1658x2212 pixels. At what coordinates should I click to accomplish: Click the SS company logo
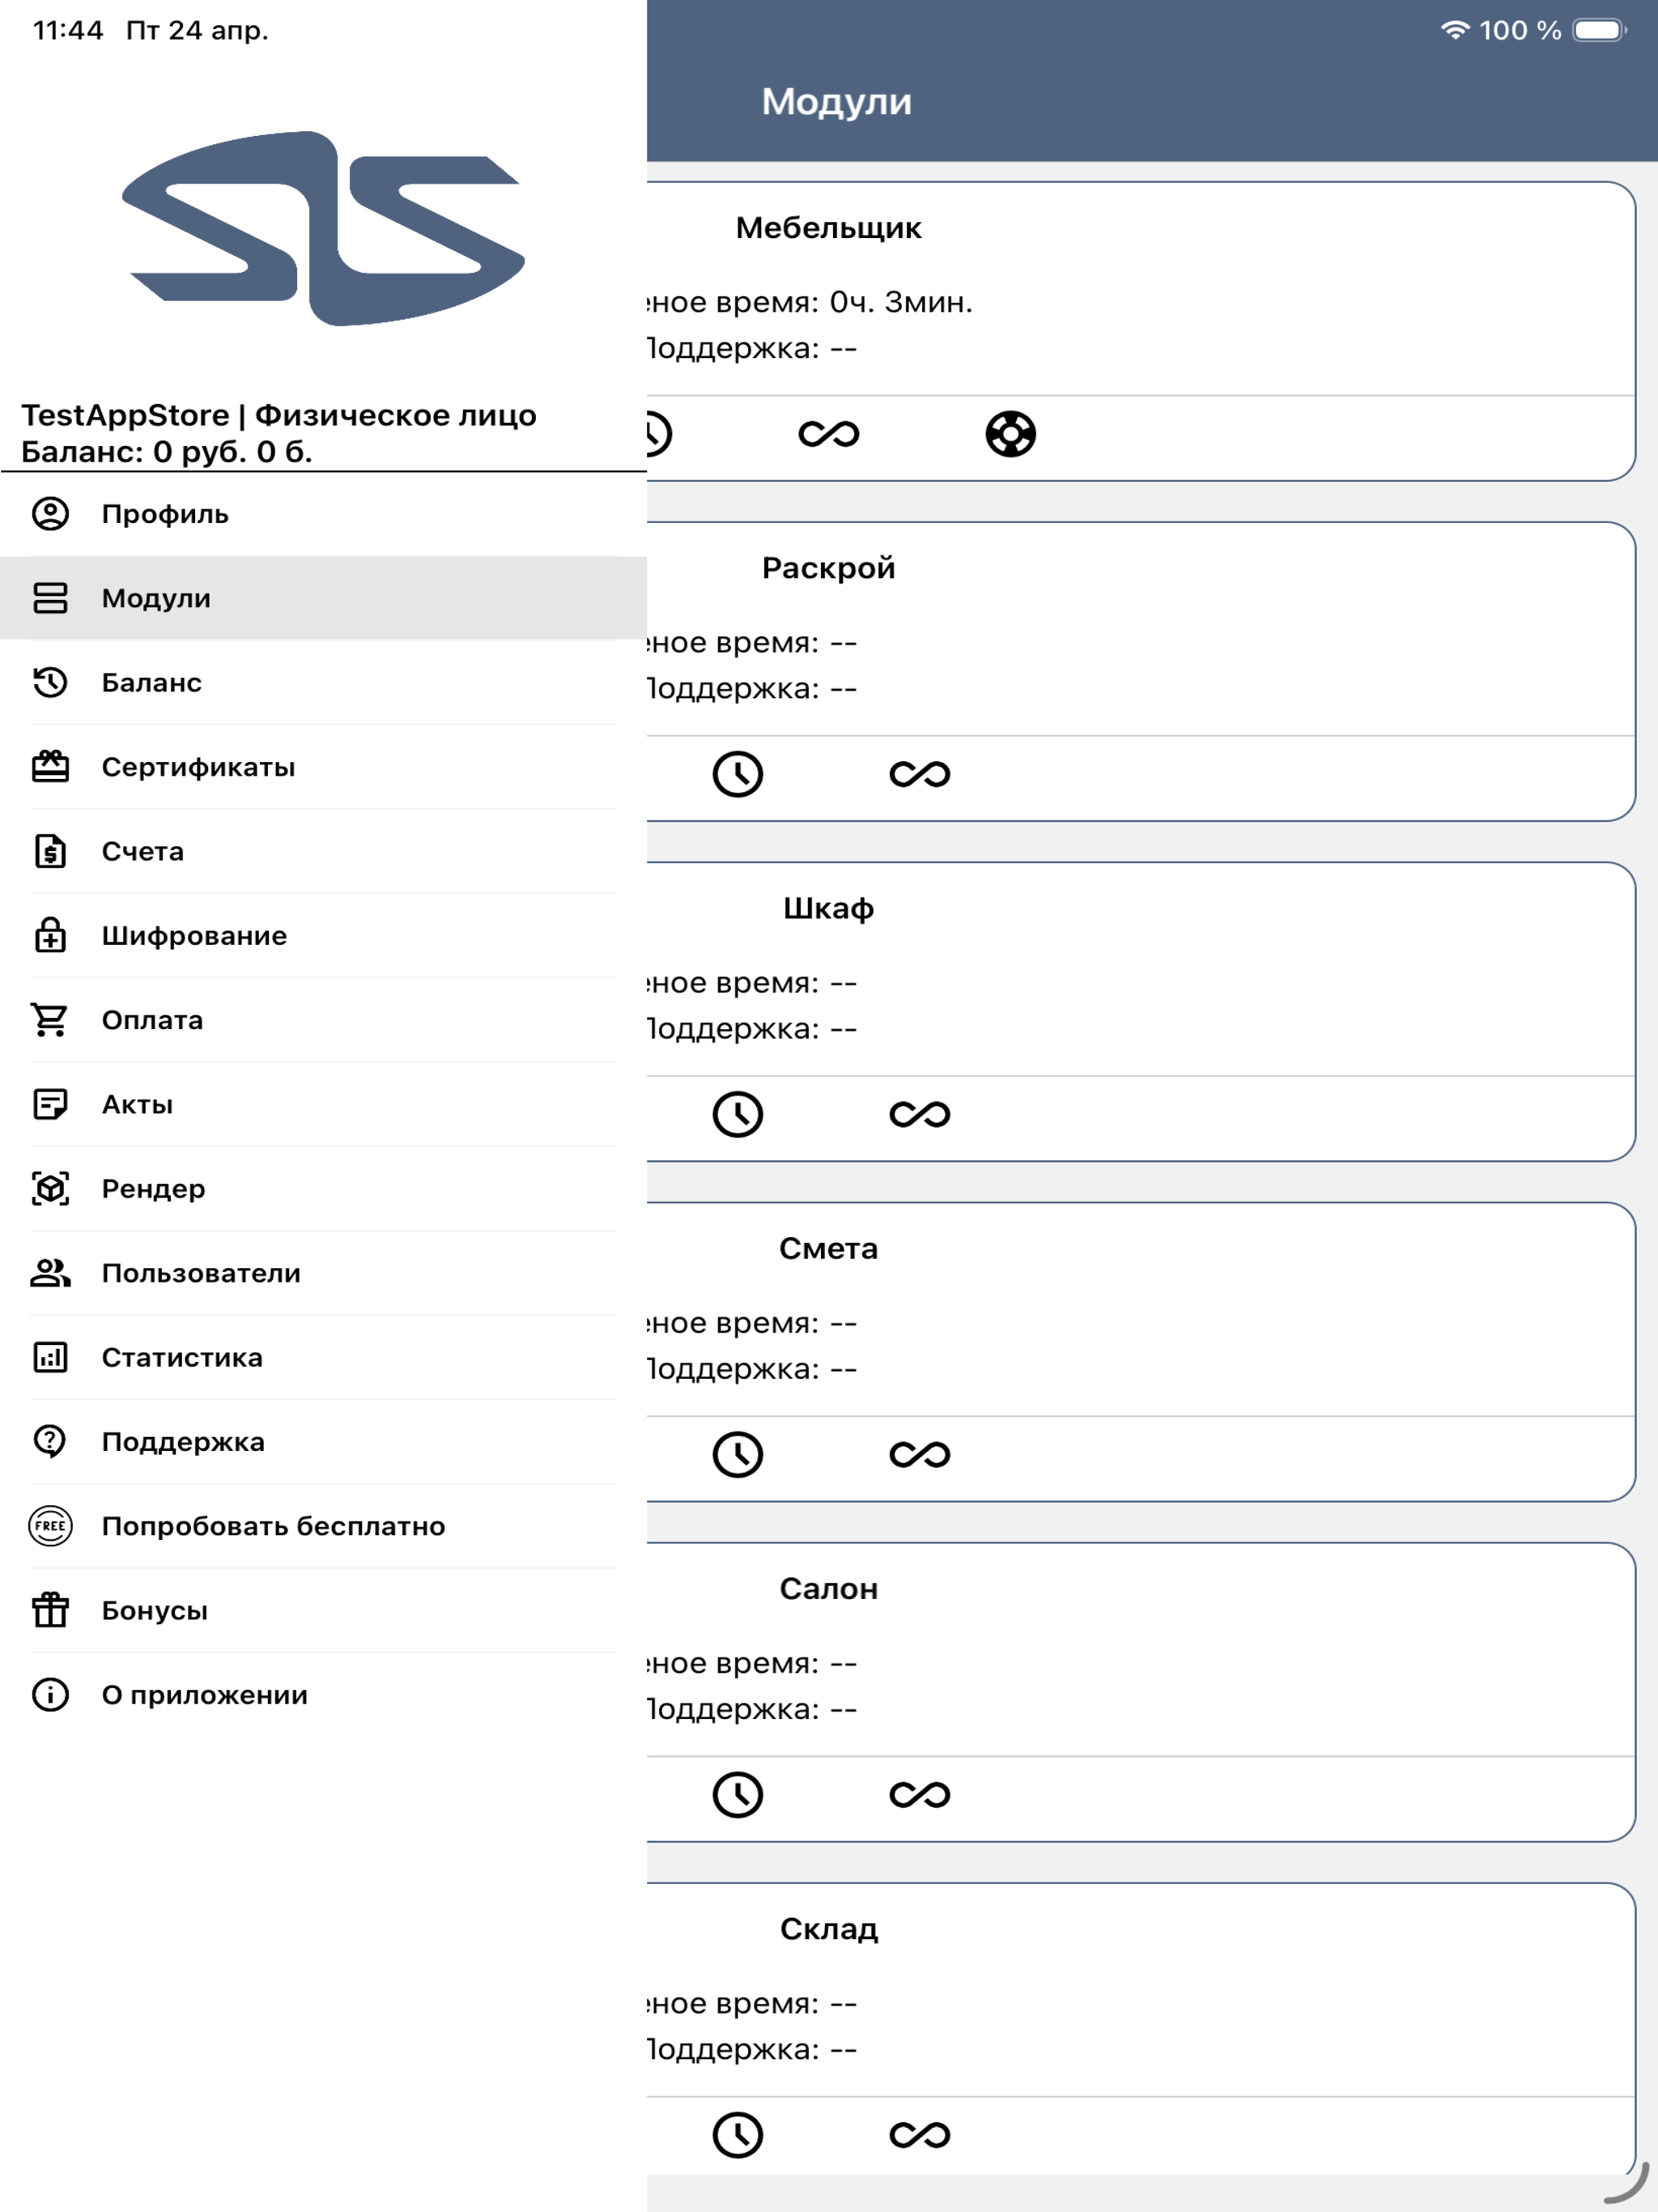pyautogui.click(x=323, y=228)
